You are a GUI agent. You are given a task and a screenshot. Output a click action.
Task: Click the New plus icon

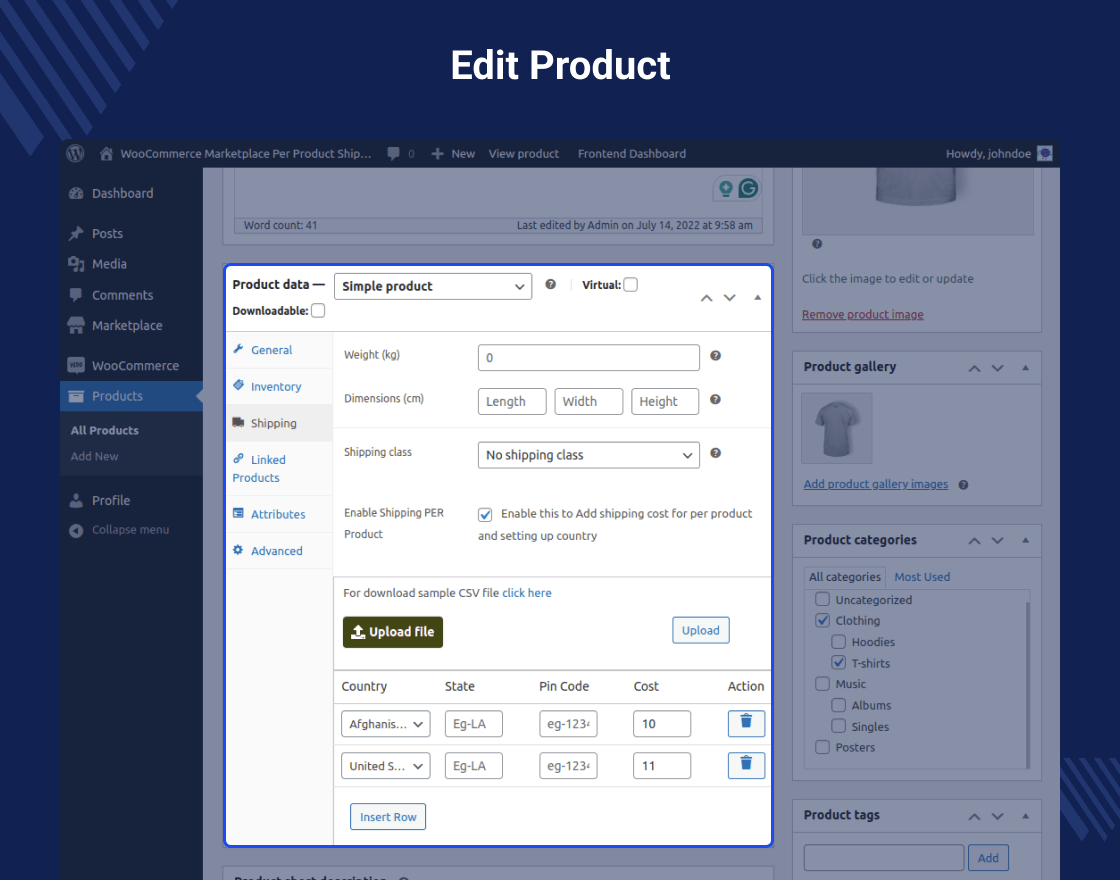pyautogui.click(x=437, y=154)
